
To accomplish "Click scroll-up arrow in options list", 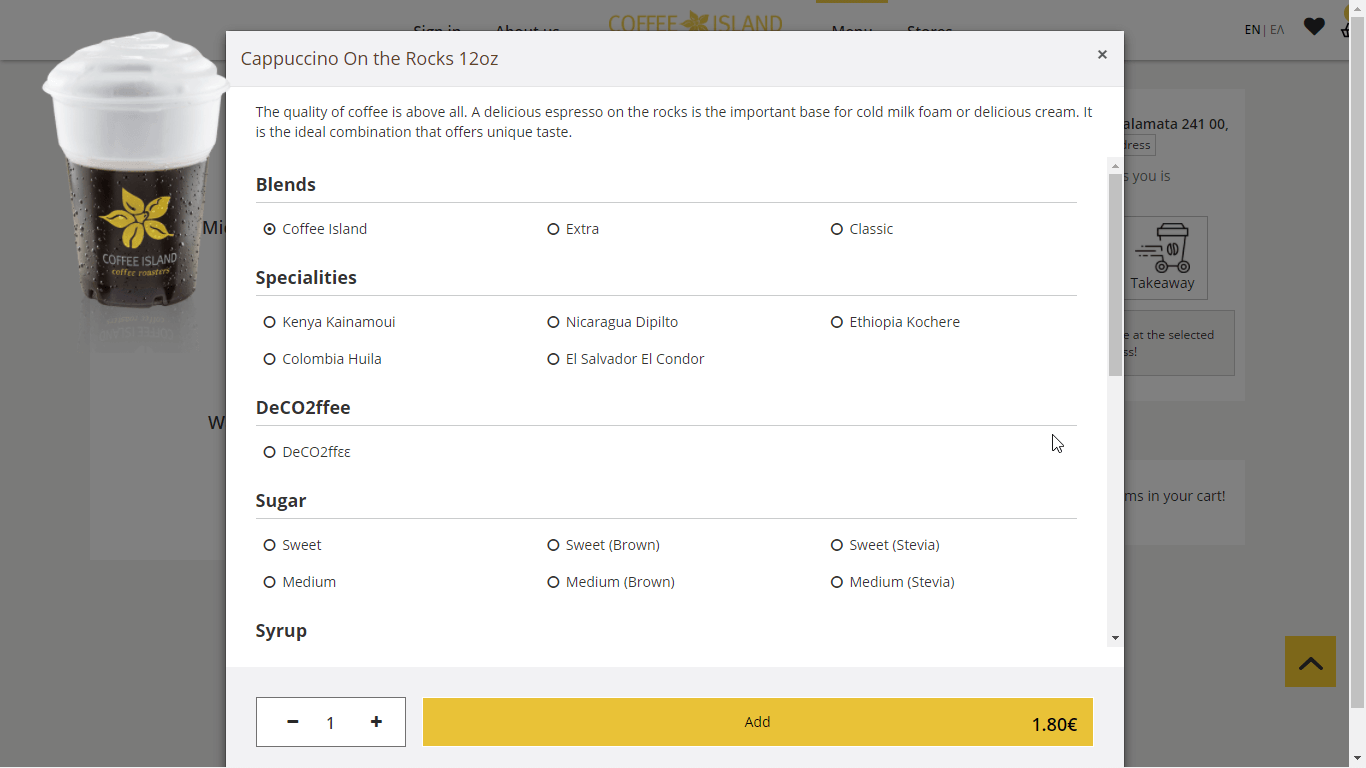I will point(1115,165).
